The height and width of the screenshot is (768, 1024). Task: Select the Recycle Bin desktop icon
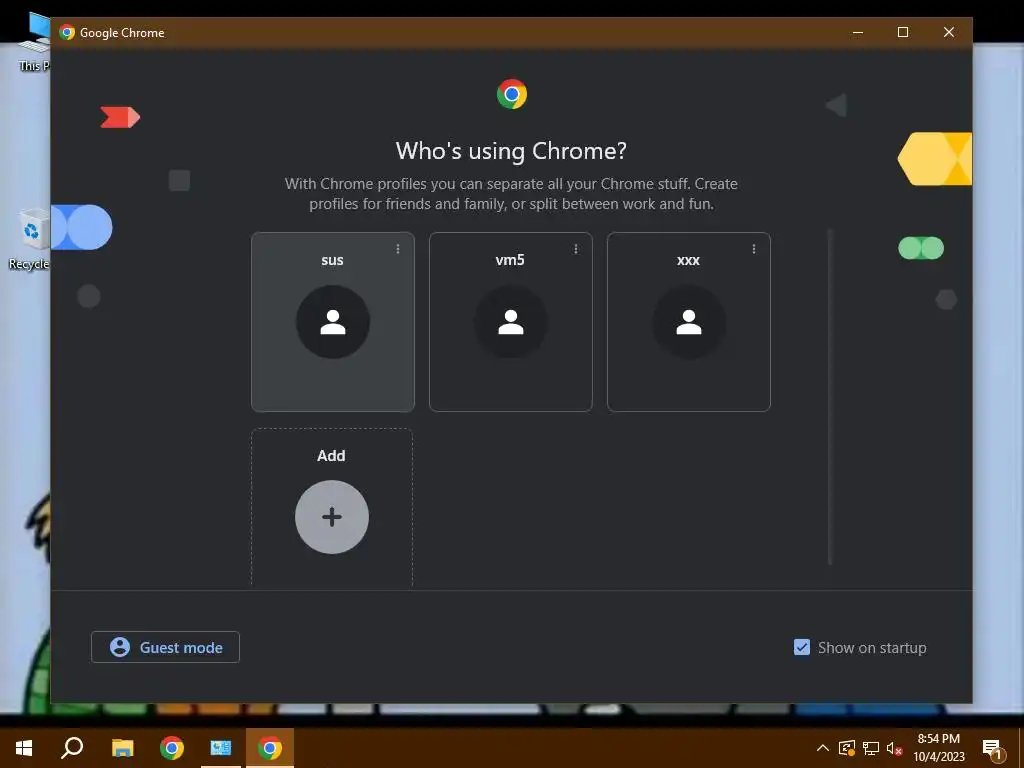(x=29, y=239)
